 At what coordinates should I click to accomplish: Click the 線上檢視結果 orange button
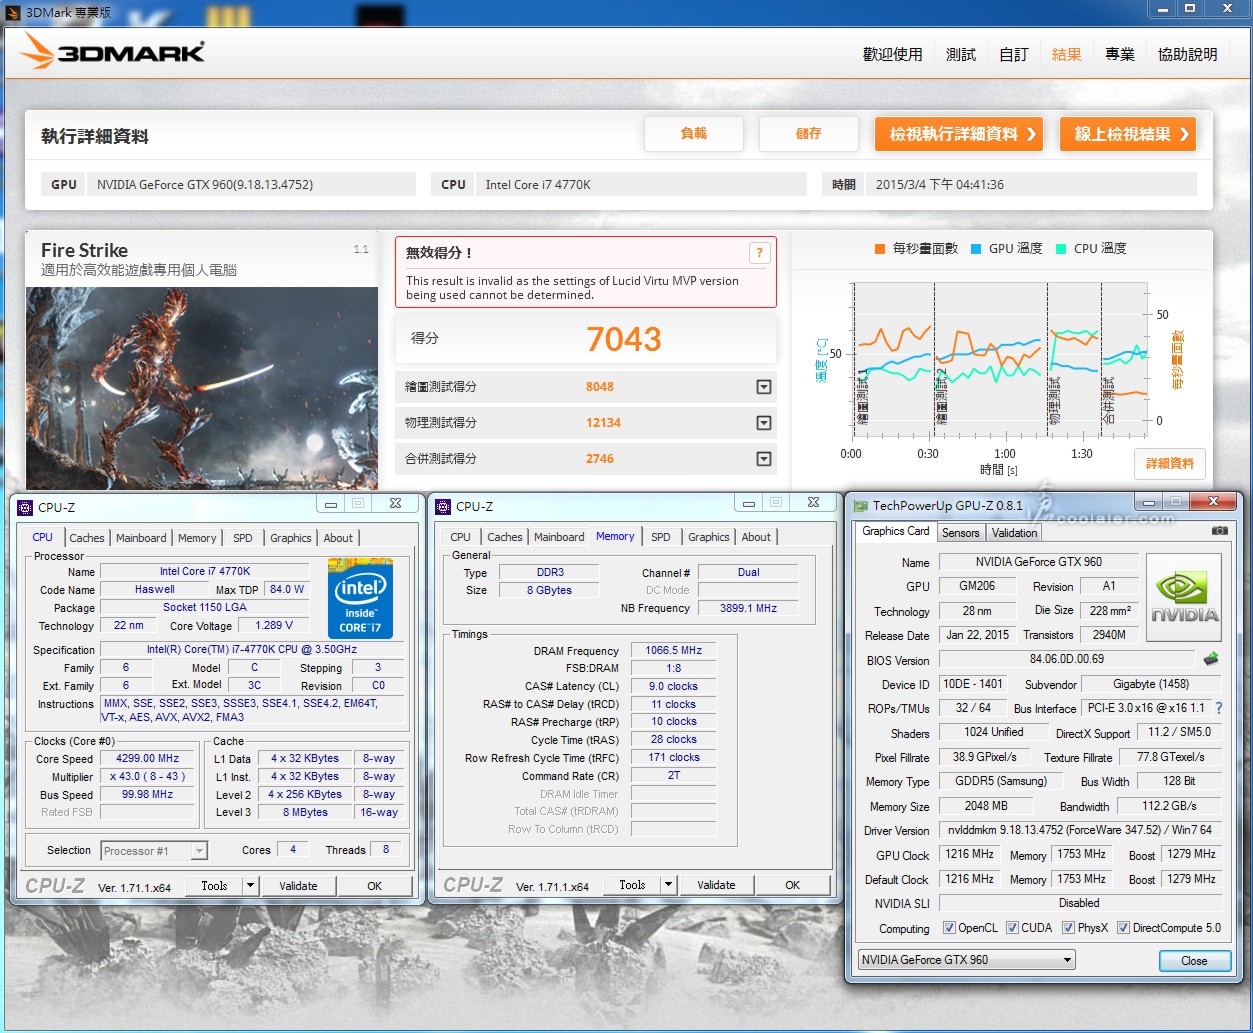pos(1128,134)
